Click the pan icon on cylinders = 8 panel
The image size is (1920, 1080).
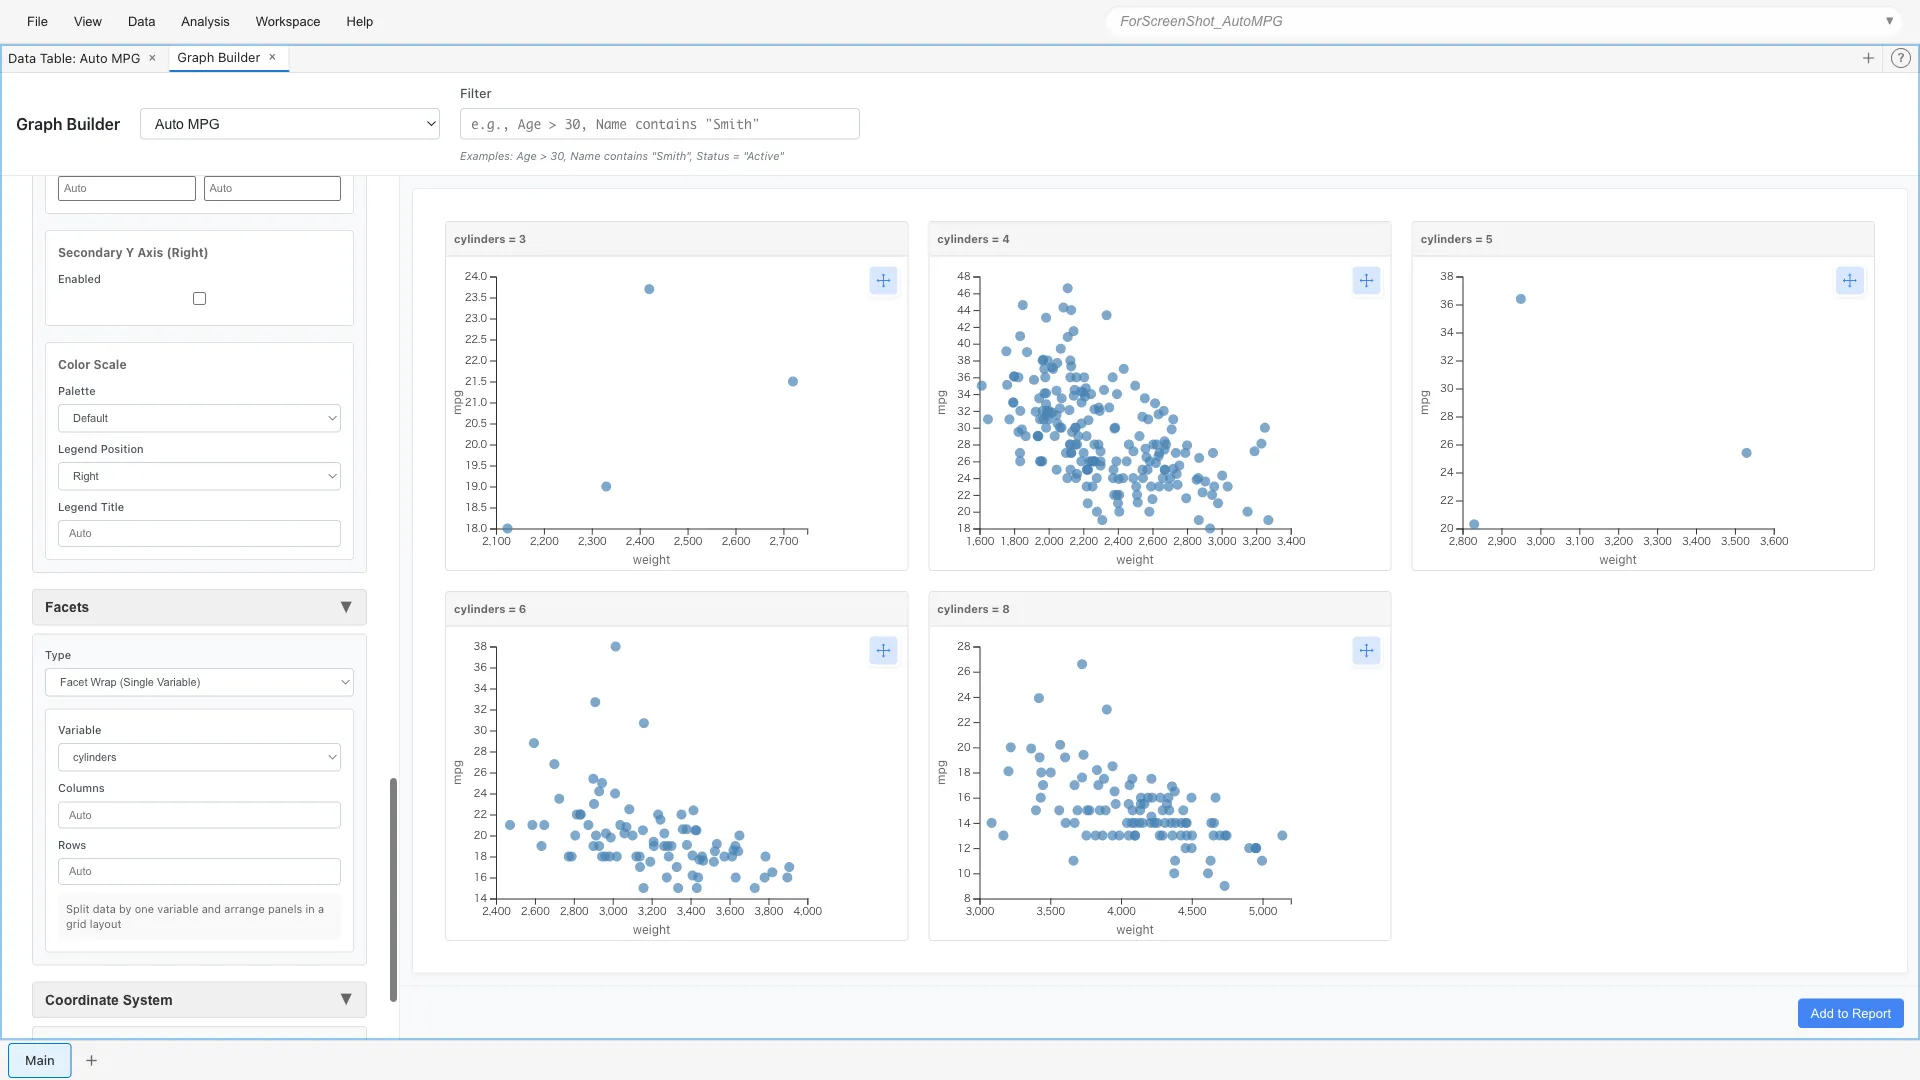[1366, 650]
